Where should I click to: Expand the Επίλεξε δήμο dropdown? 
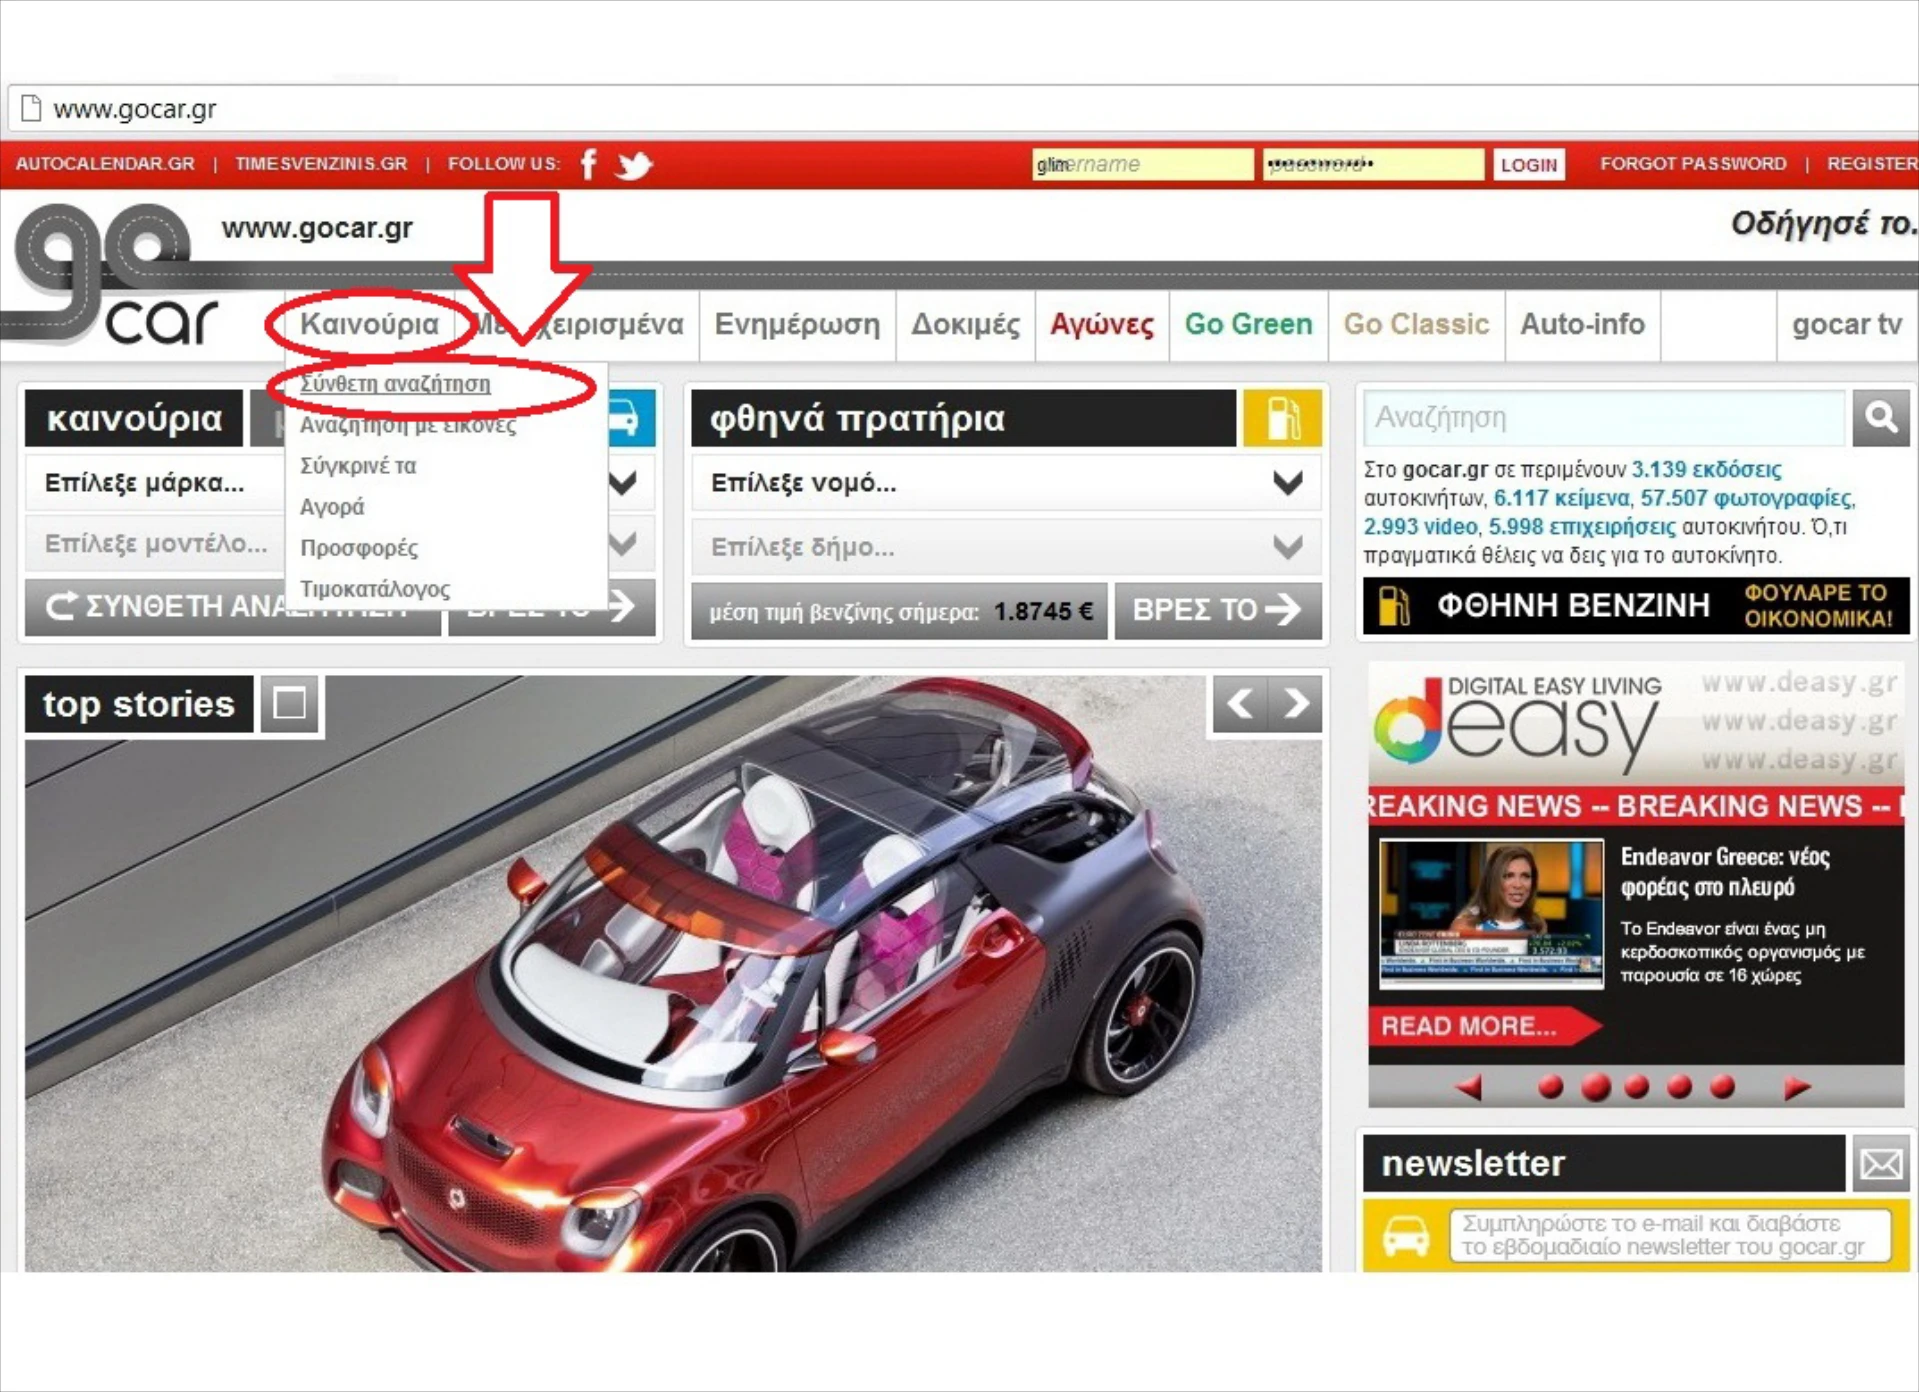point(1006,547)
